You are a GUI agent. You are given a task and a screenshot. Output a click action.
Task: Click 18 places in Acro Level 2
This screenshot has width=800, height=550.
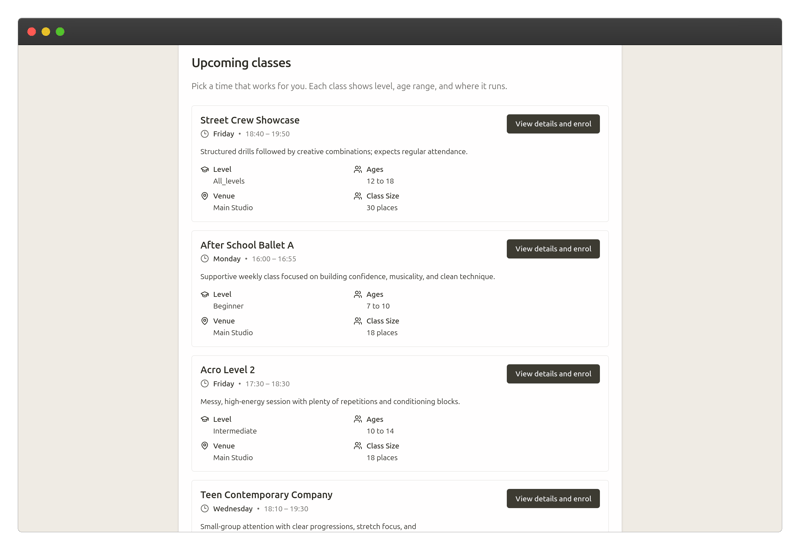pyautogui.click(x=382, y=458)
